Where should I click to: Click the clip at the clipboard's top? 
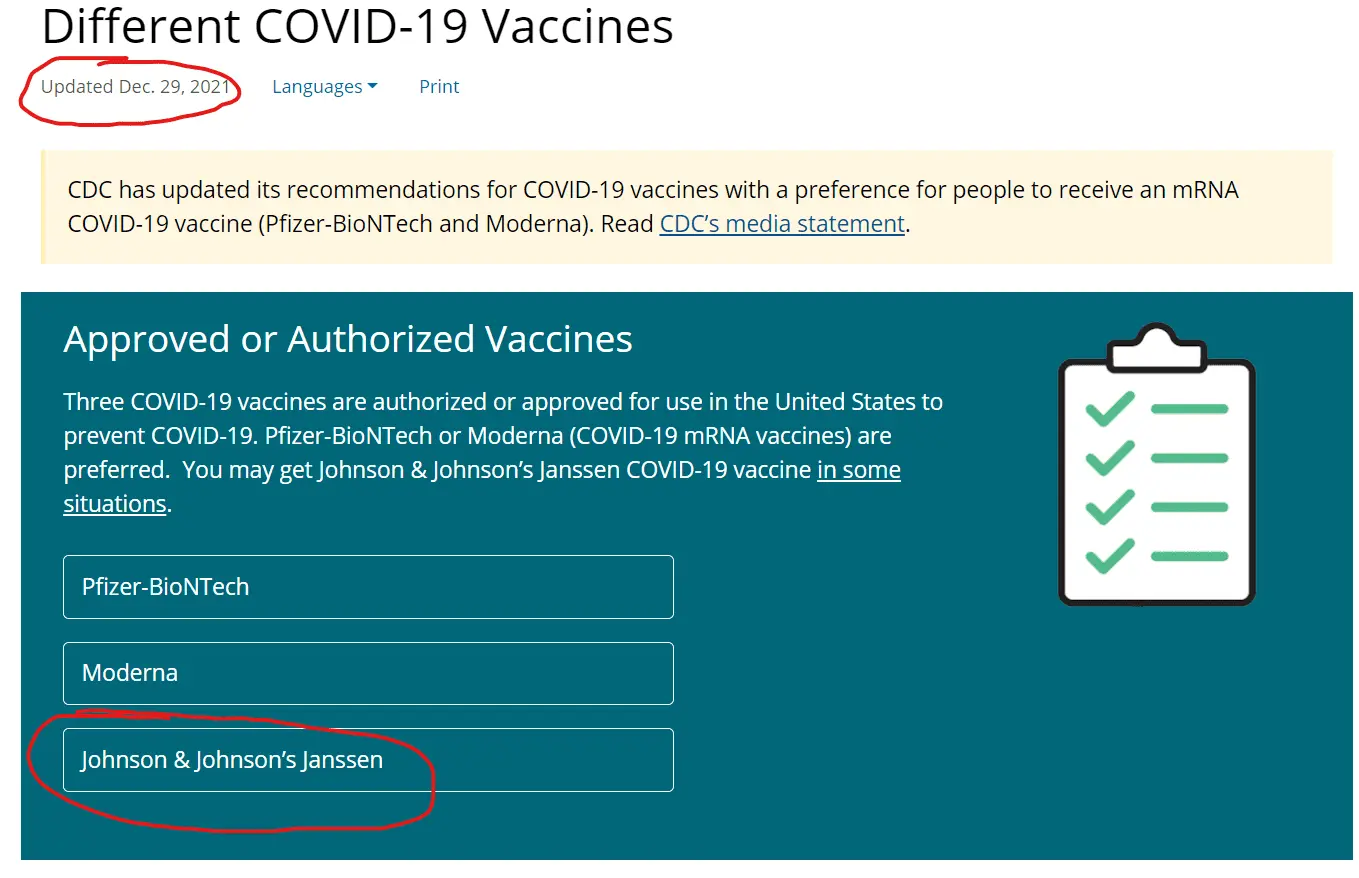[1156, 345]
